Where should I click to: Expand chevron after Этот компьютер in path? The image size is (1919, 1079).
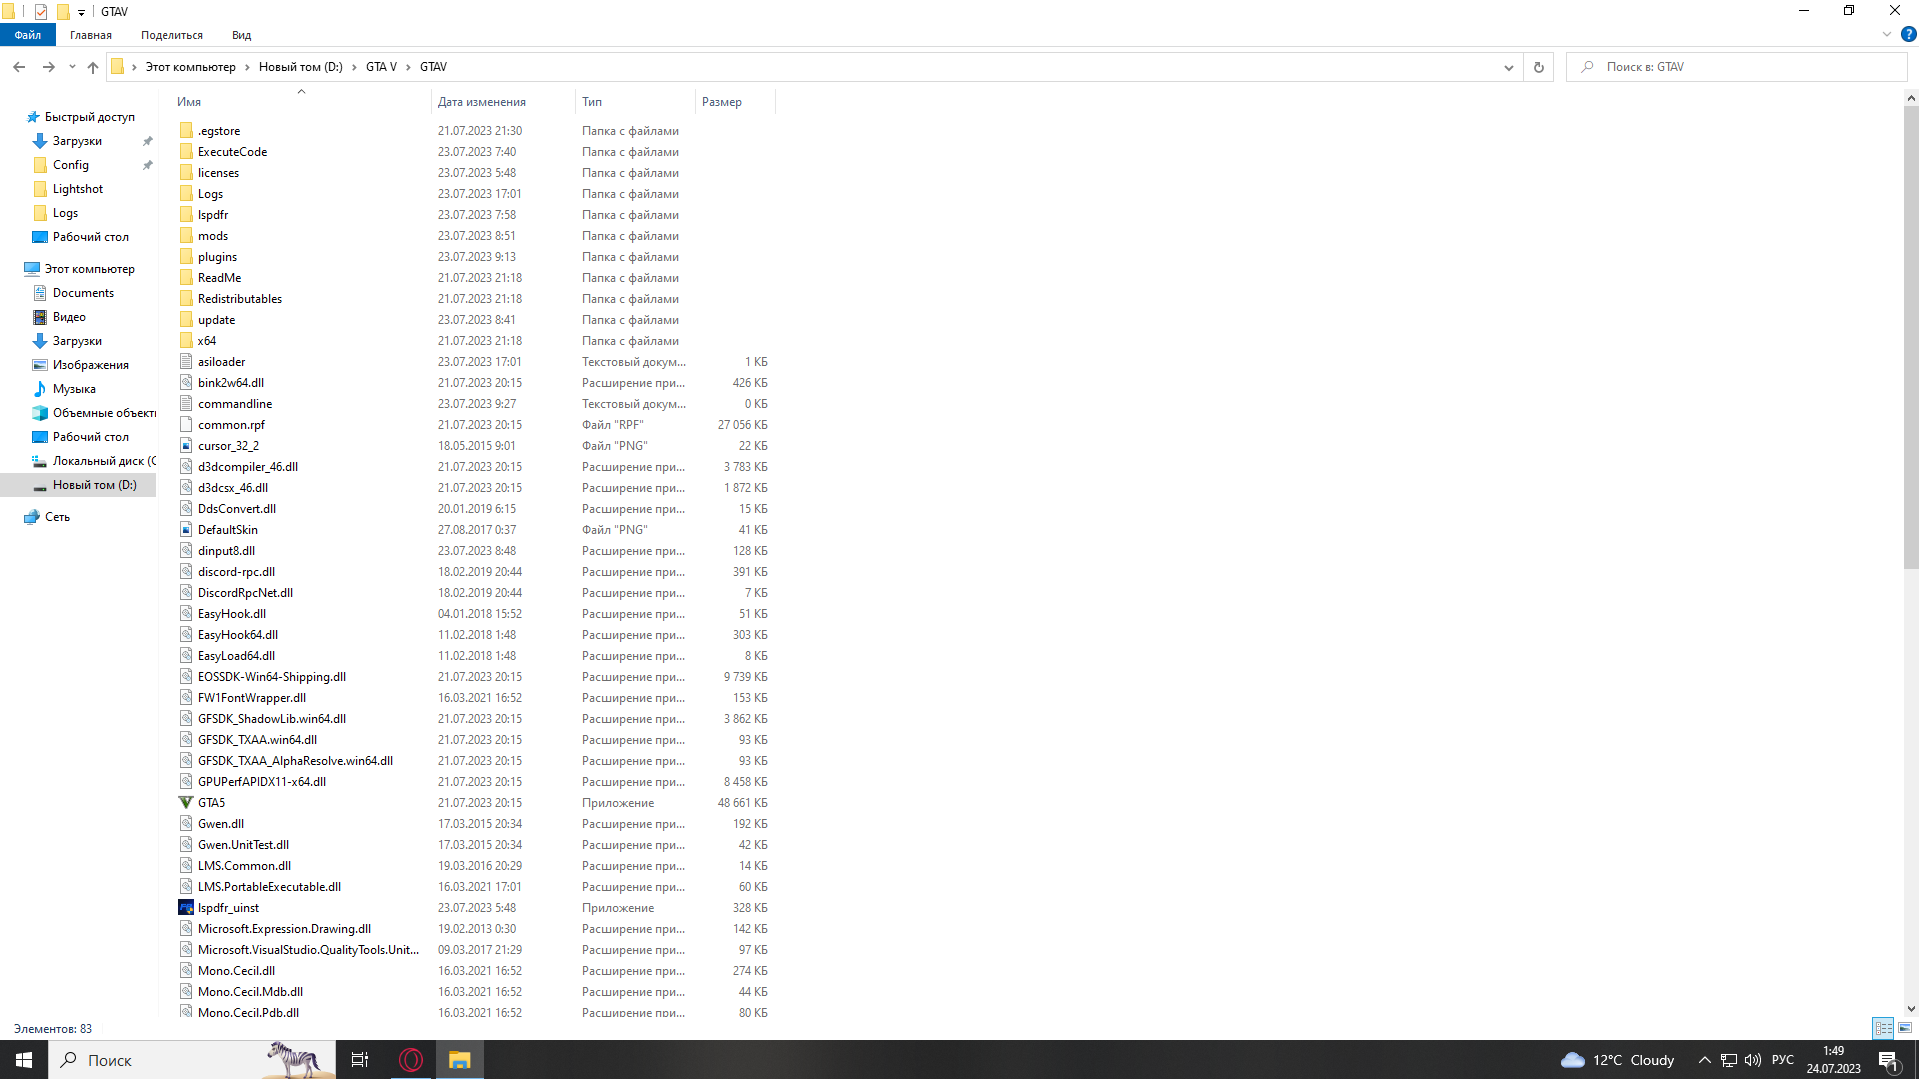(247, 67)
